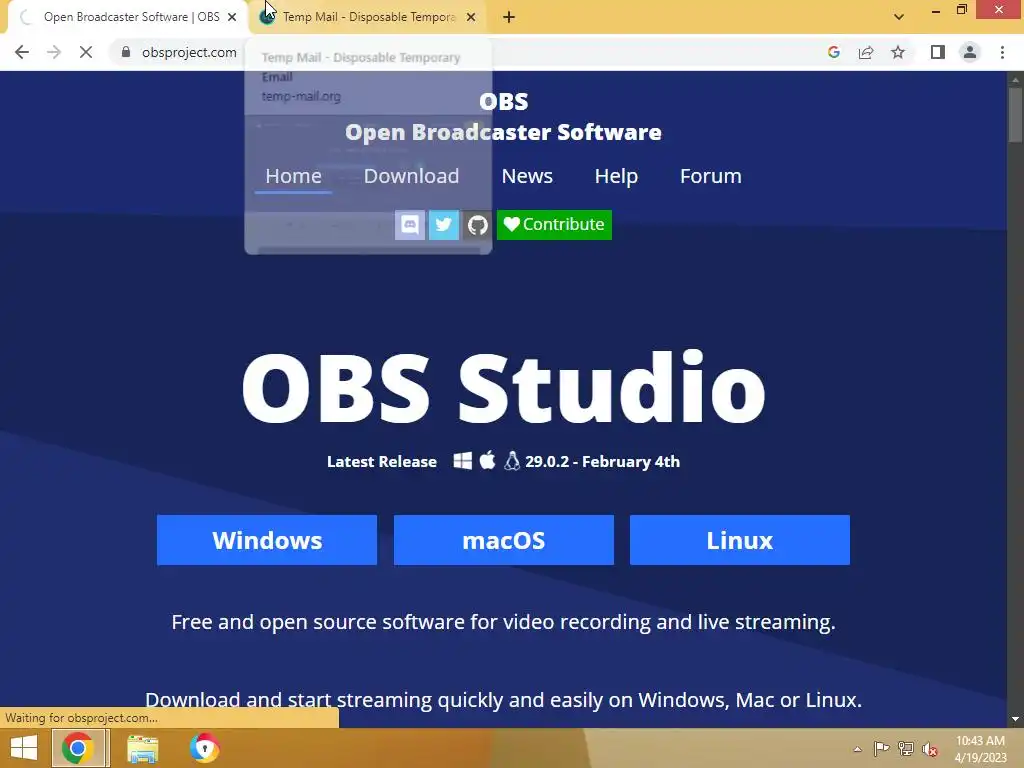Screen dimensions: 1024x768
Task: Download OBS Studio for macOS
Action: click(504, 540)
